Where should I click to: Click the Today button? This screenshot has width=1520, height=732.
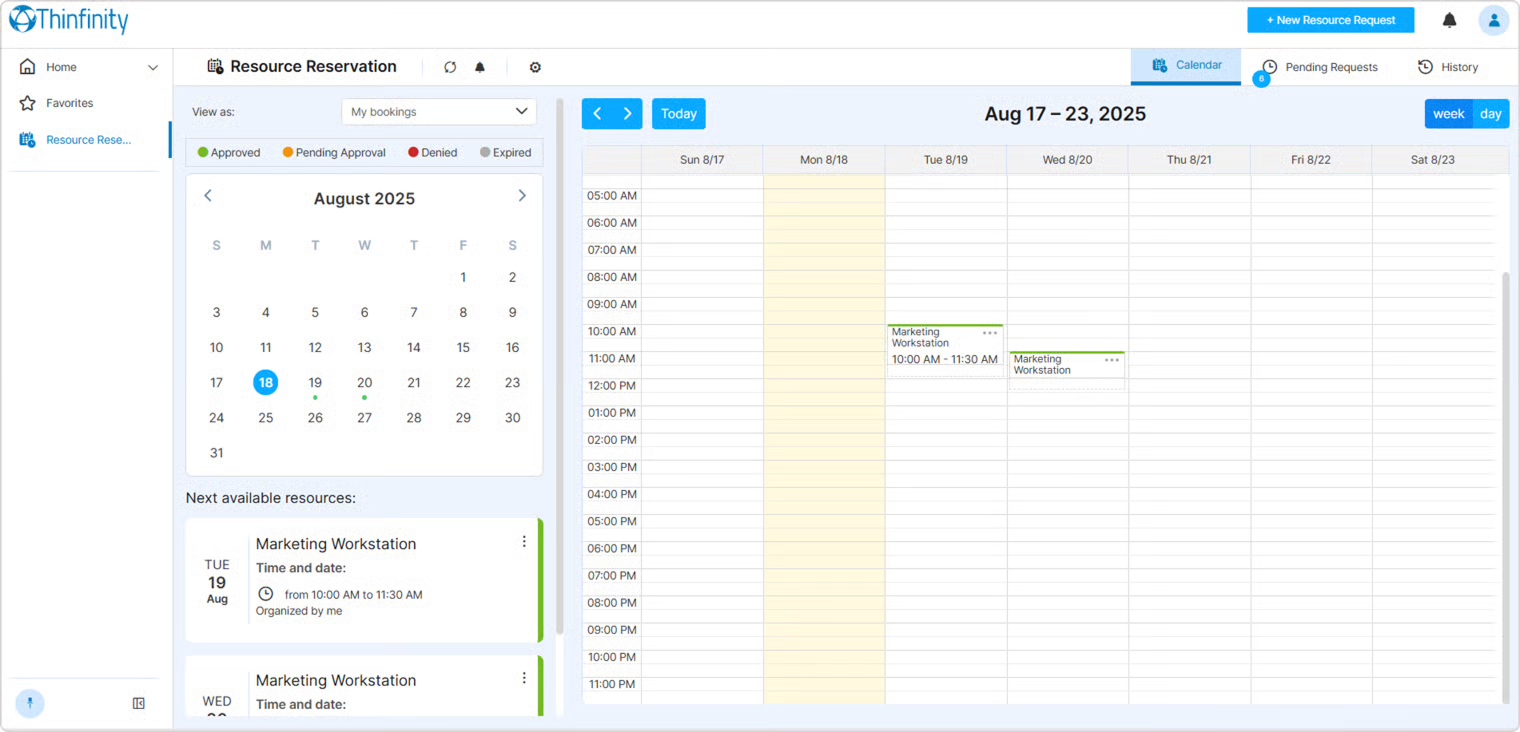click(x=679, y=114)
